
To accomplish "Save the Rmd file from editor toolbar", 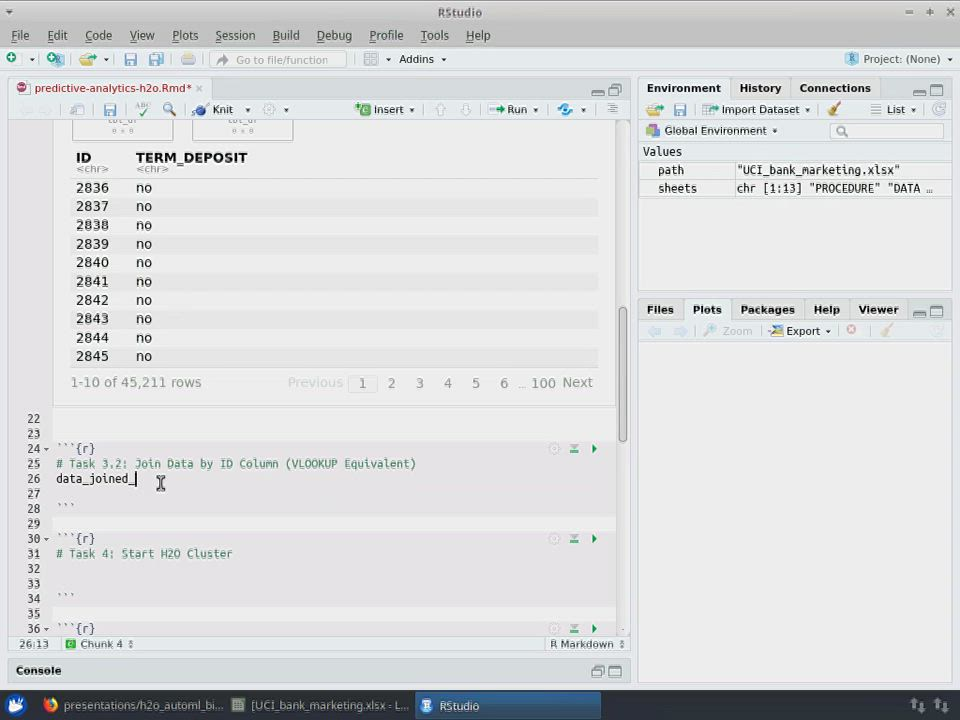I will point(110,110).
